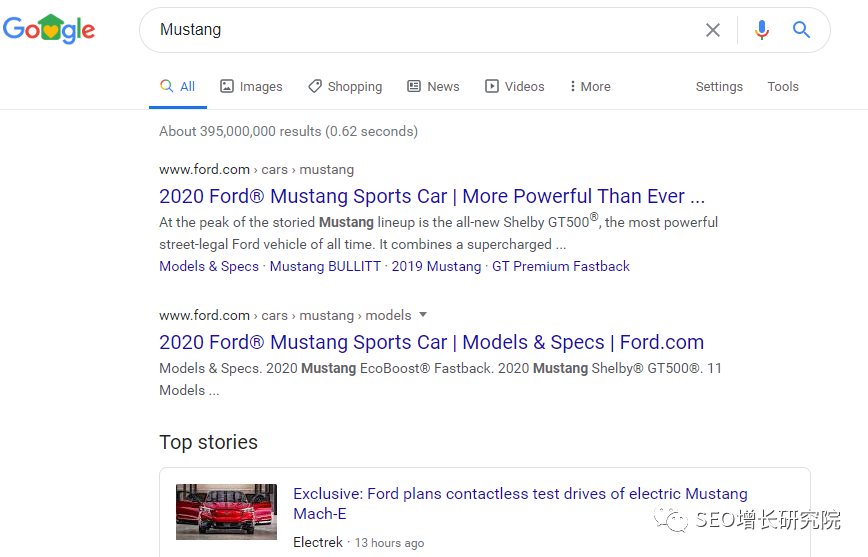Open the Images results tab

pyautogui.click(x=251, y=87)
